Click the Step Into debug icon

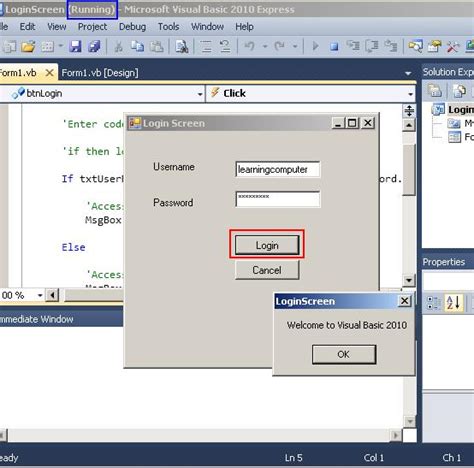coord(353,46)
